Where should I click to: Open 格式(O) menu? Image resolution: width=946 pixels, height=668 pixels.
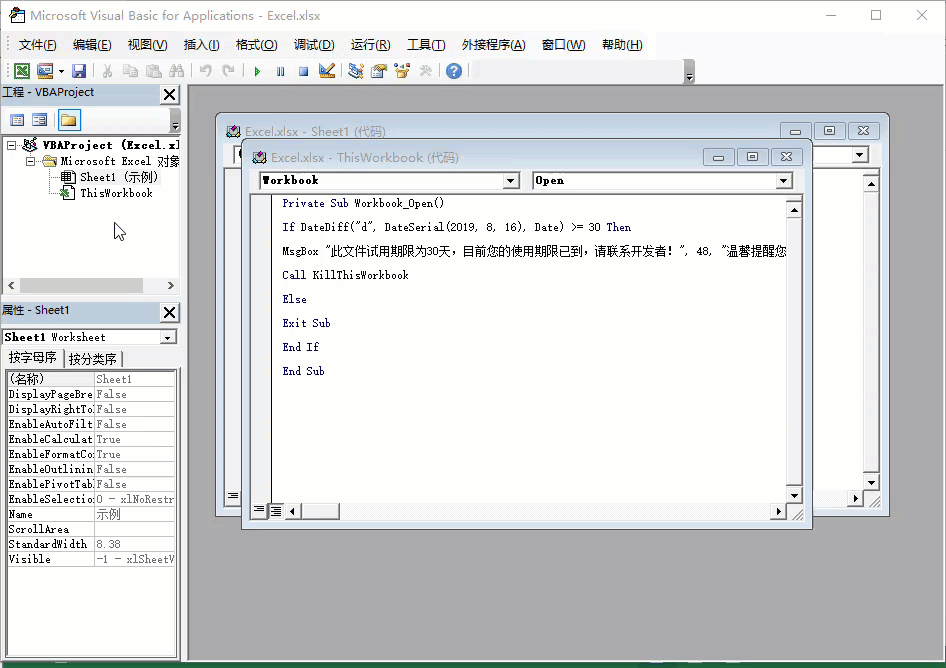[x=256, y=45]
